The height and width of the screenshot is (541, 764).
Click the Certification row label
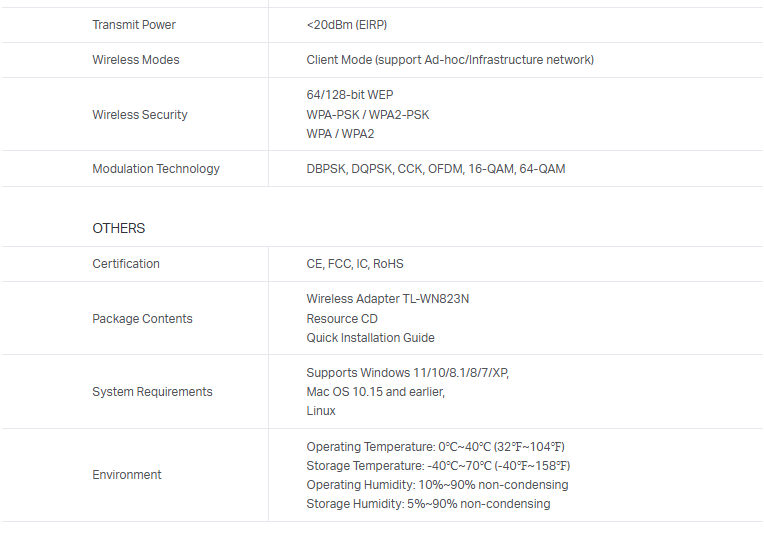tap(126, 264)
